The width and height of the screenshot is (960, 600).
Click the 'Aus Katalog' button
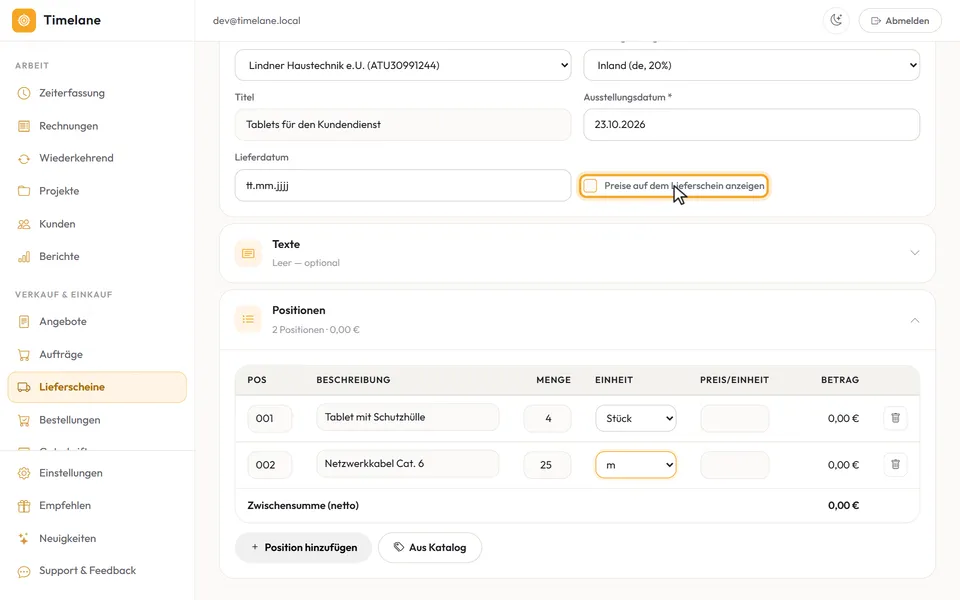click(x=430, y=547)
